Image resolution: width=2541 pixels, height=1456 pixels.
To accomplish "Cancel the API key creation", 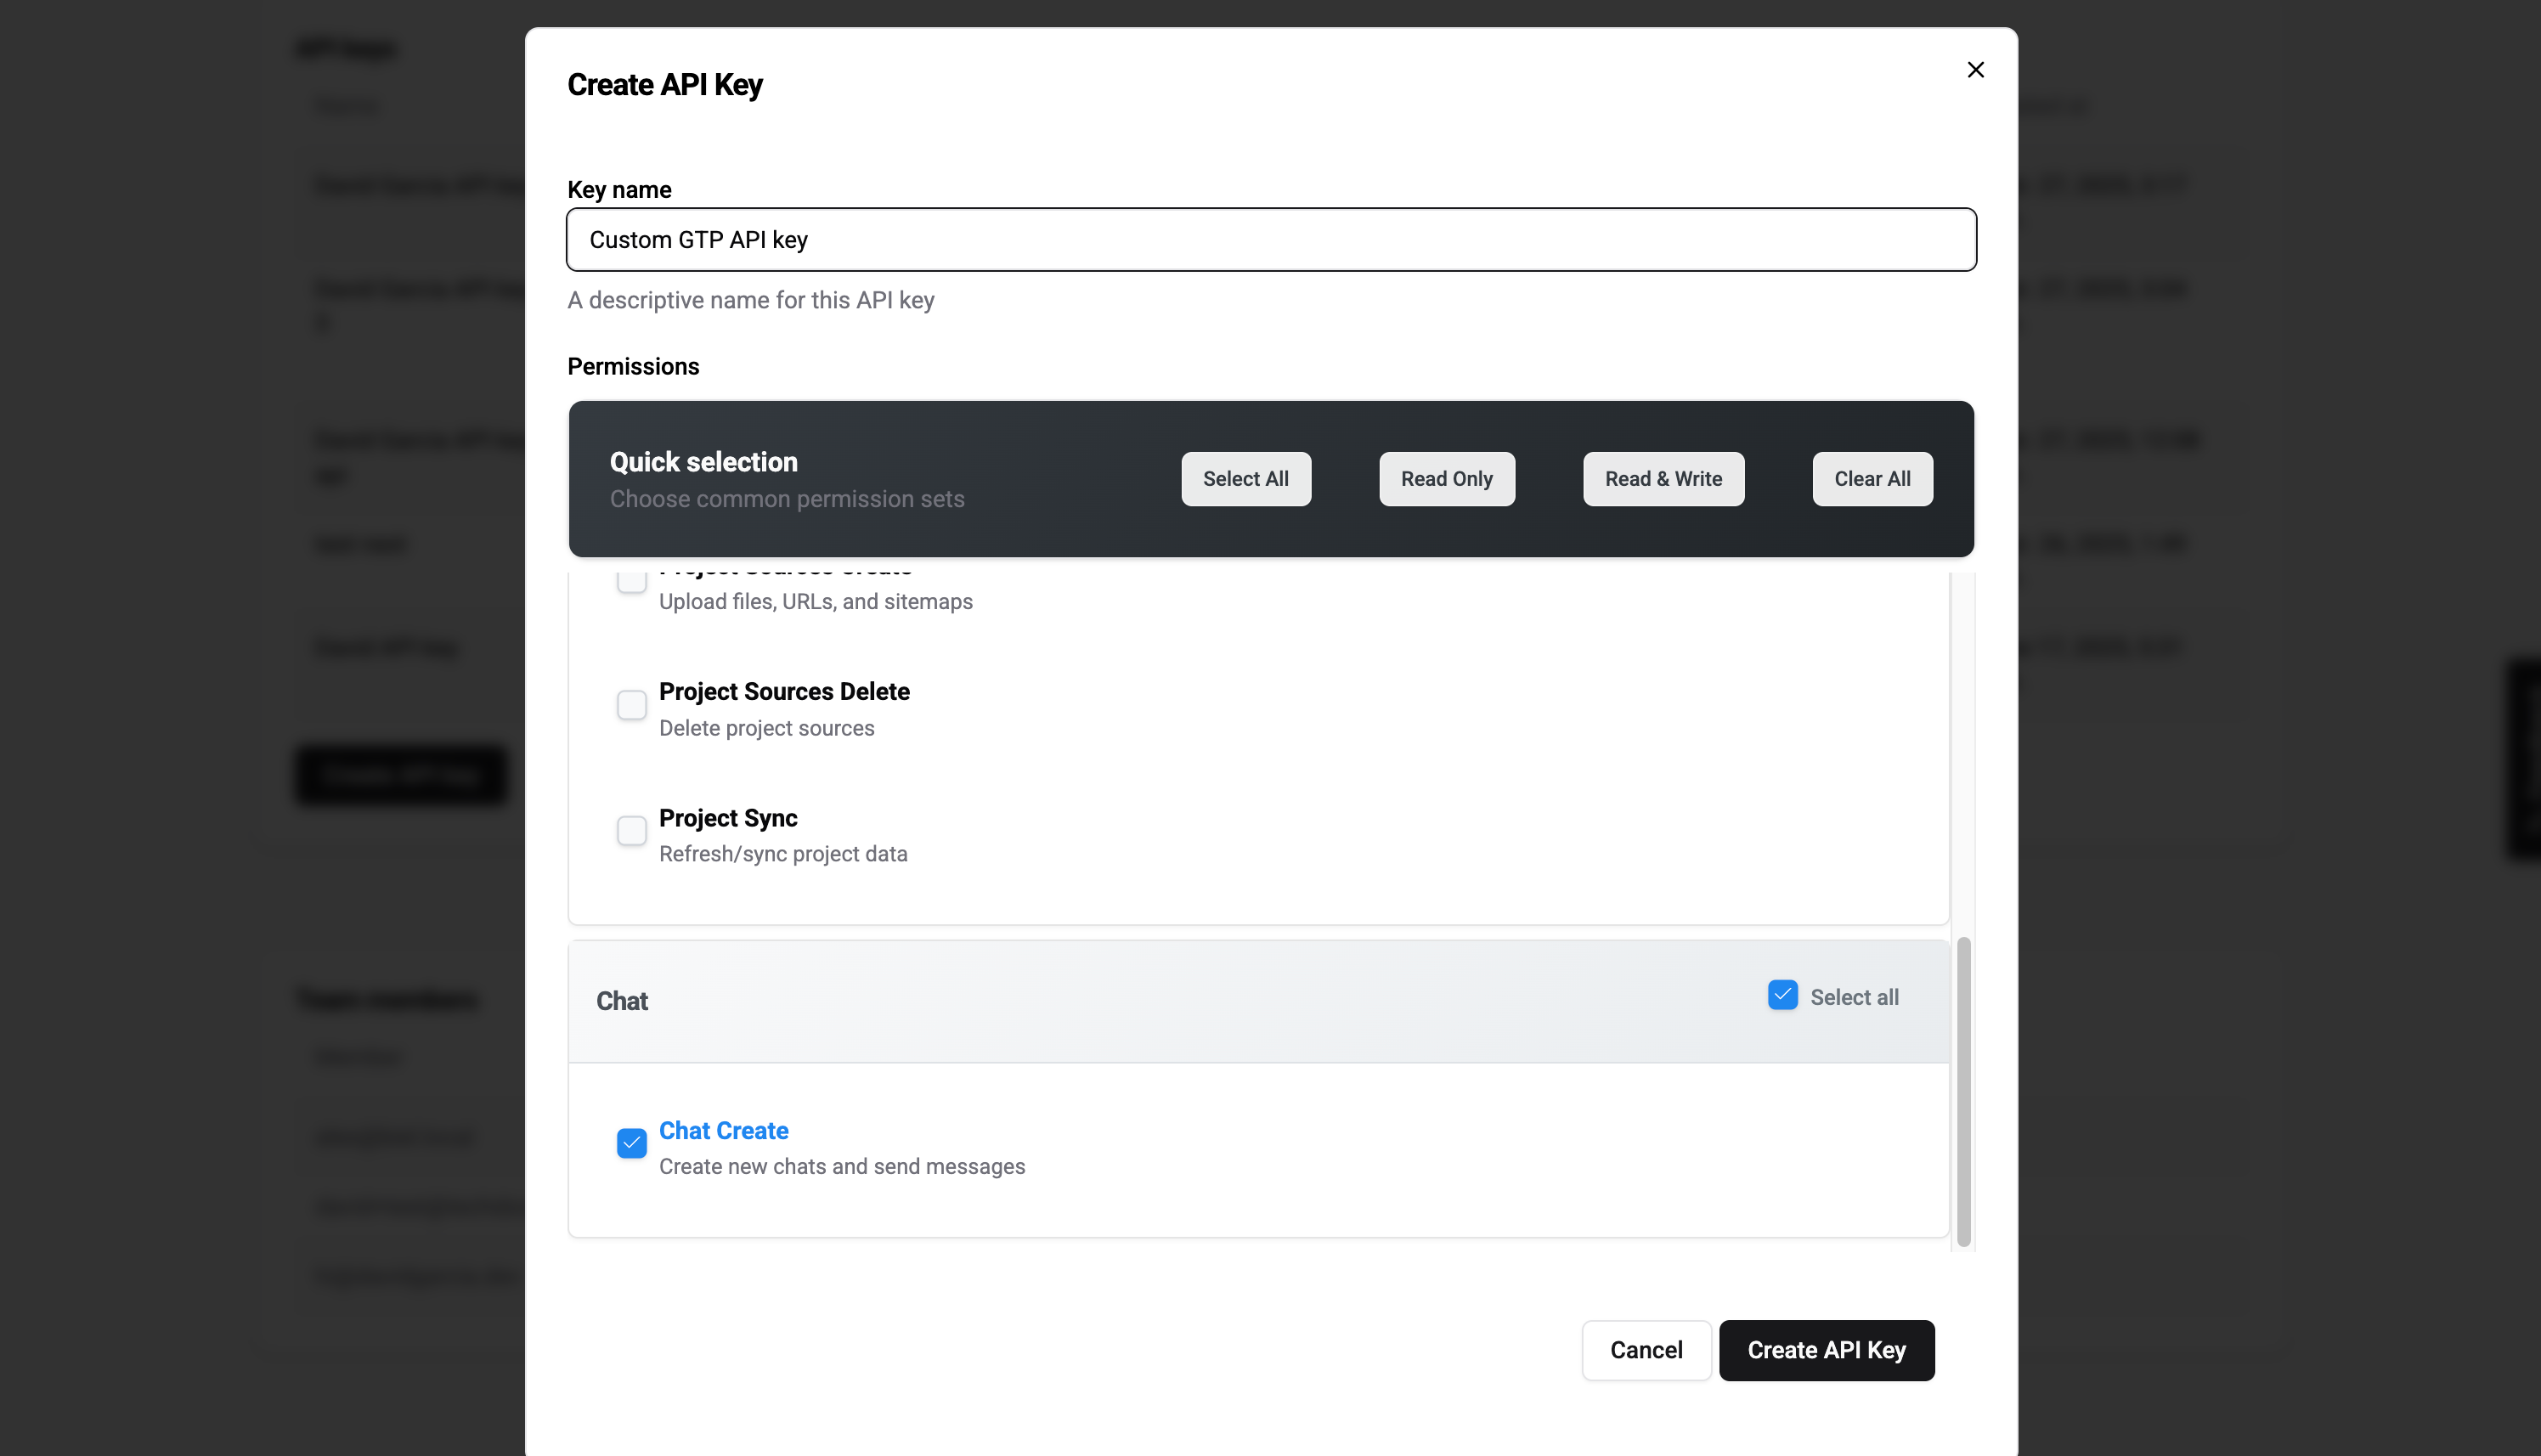I will click(x=1646, y=1349).
